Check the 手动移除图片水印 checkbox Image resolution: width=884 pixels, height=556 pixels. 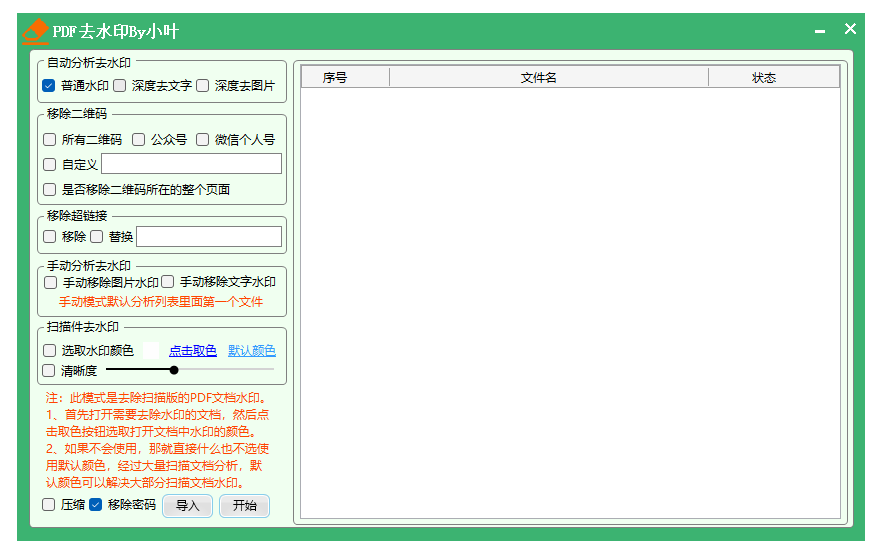pos(51,283)
